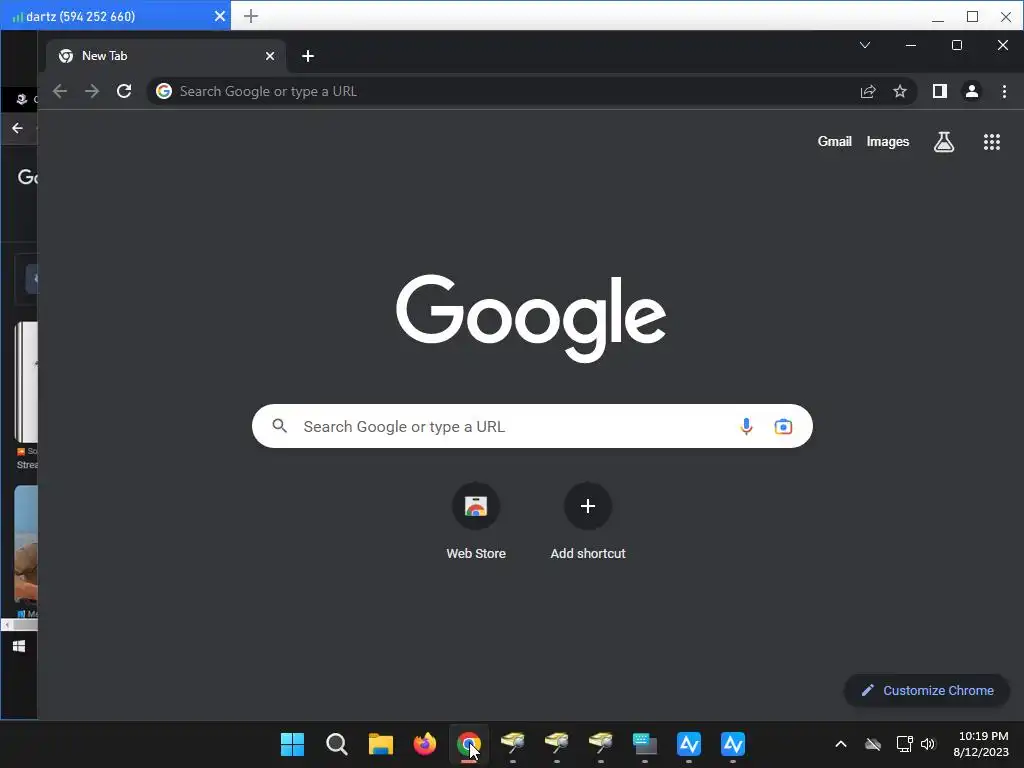The width and height of the screenshot is (1024, 768).
Task: Open the Google apps grid
Action: 992,142
